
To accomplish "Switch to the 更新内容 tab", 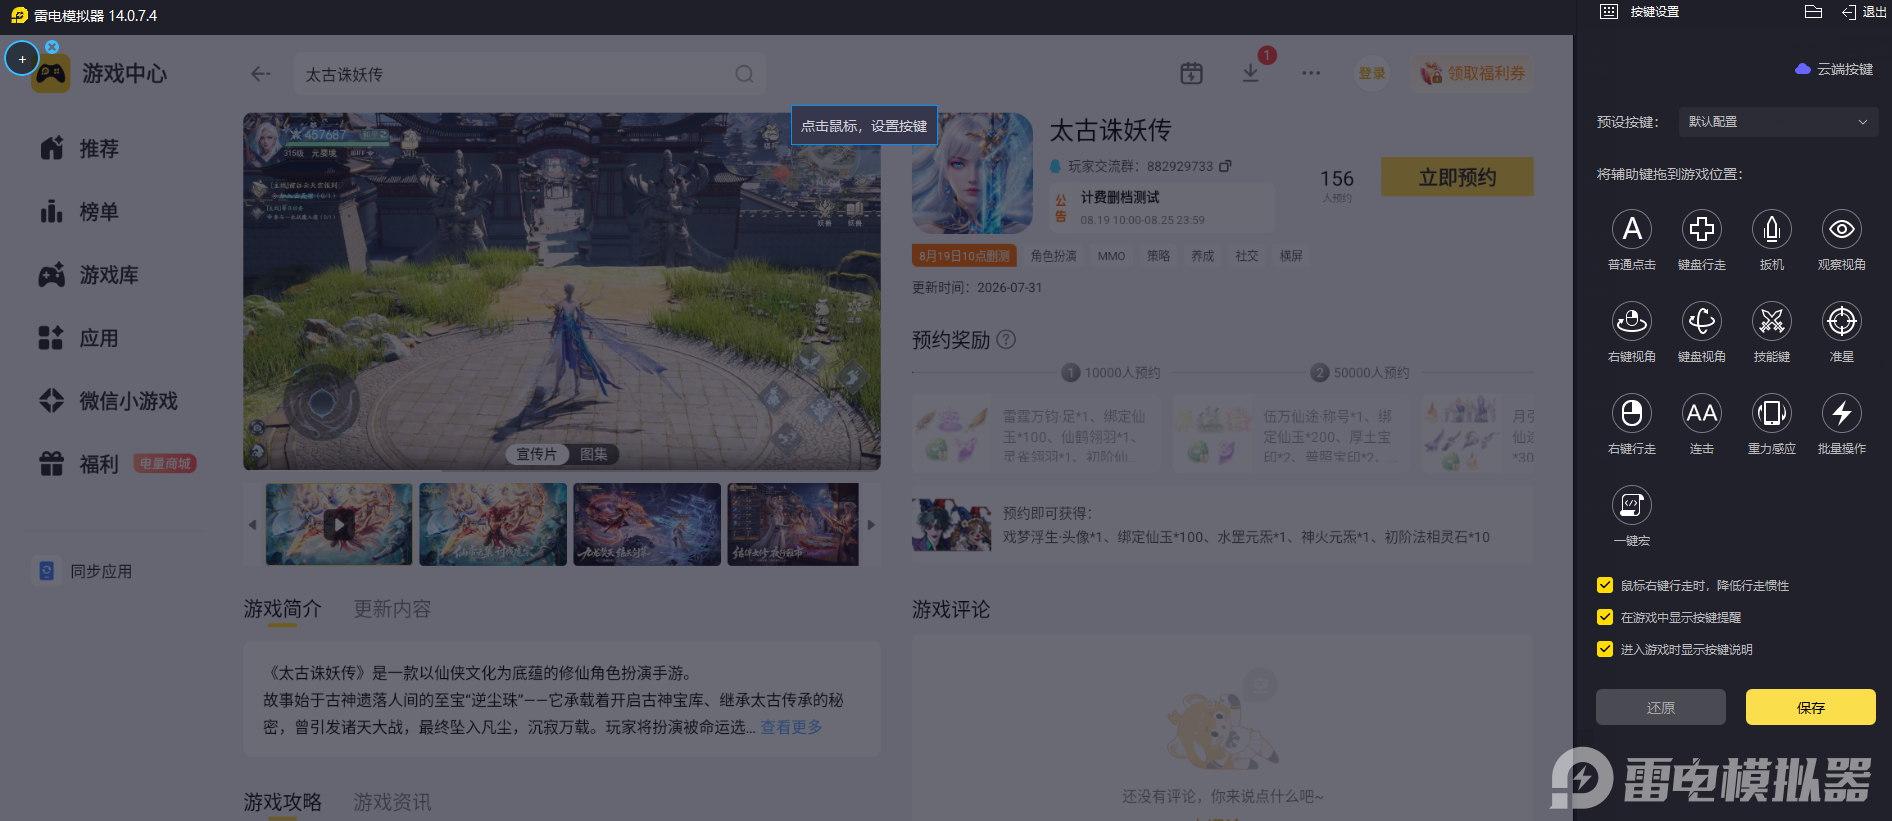I will [392, 609].
